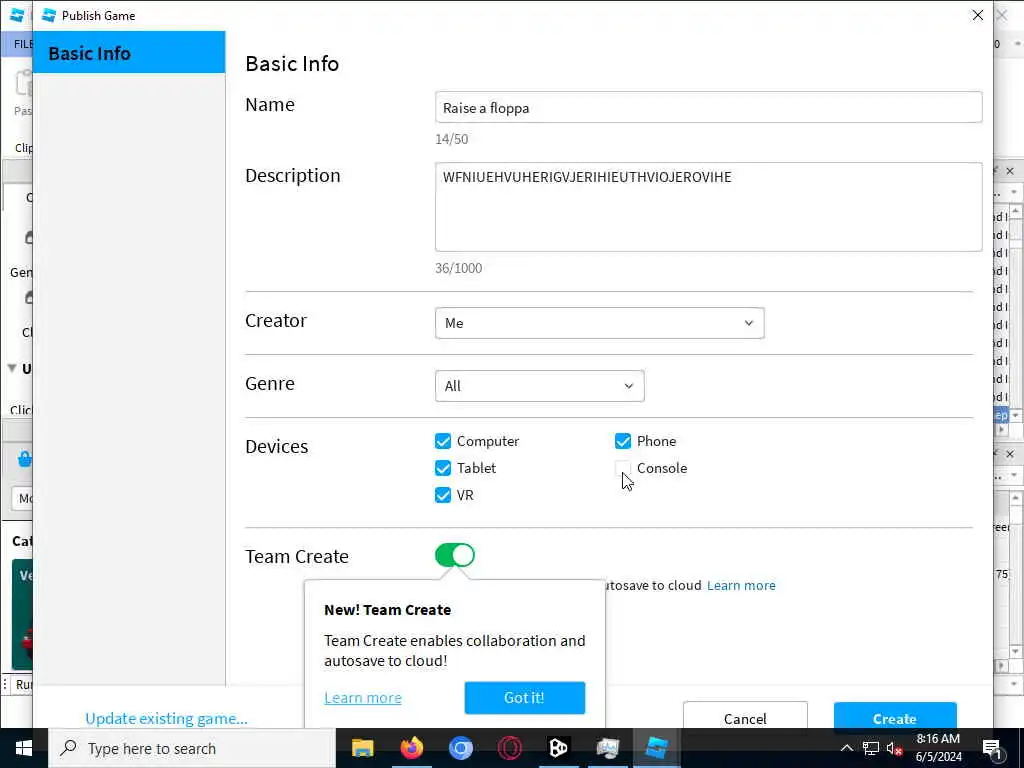
Task: Click the 36/1000 description character counter
Action: coord(458,268)
